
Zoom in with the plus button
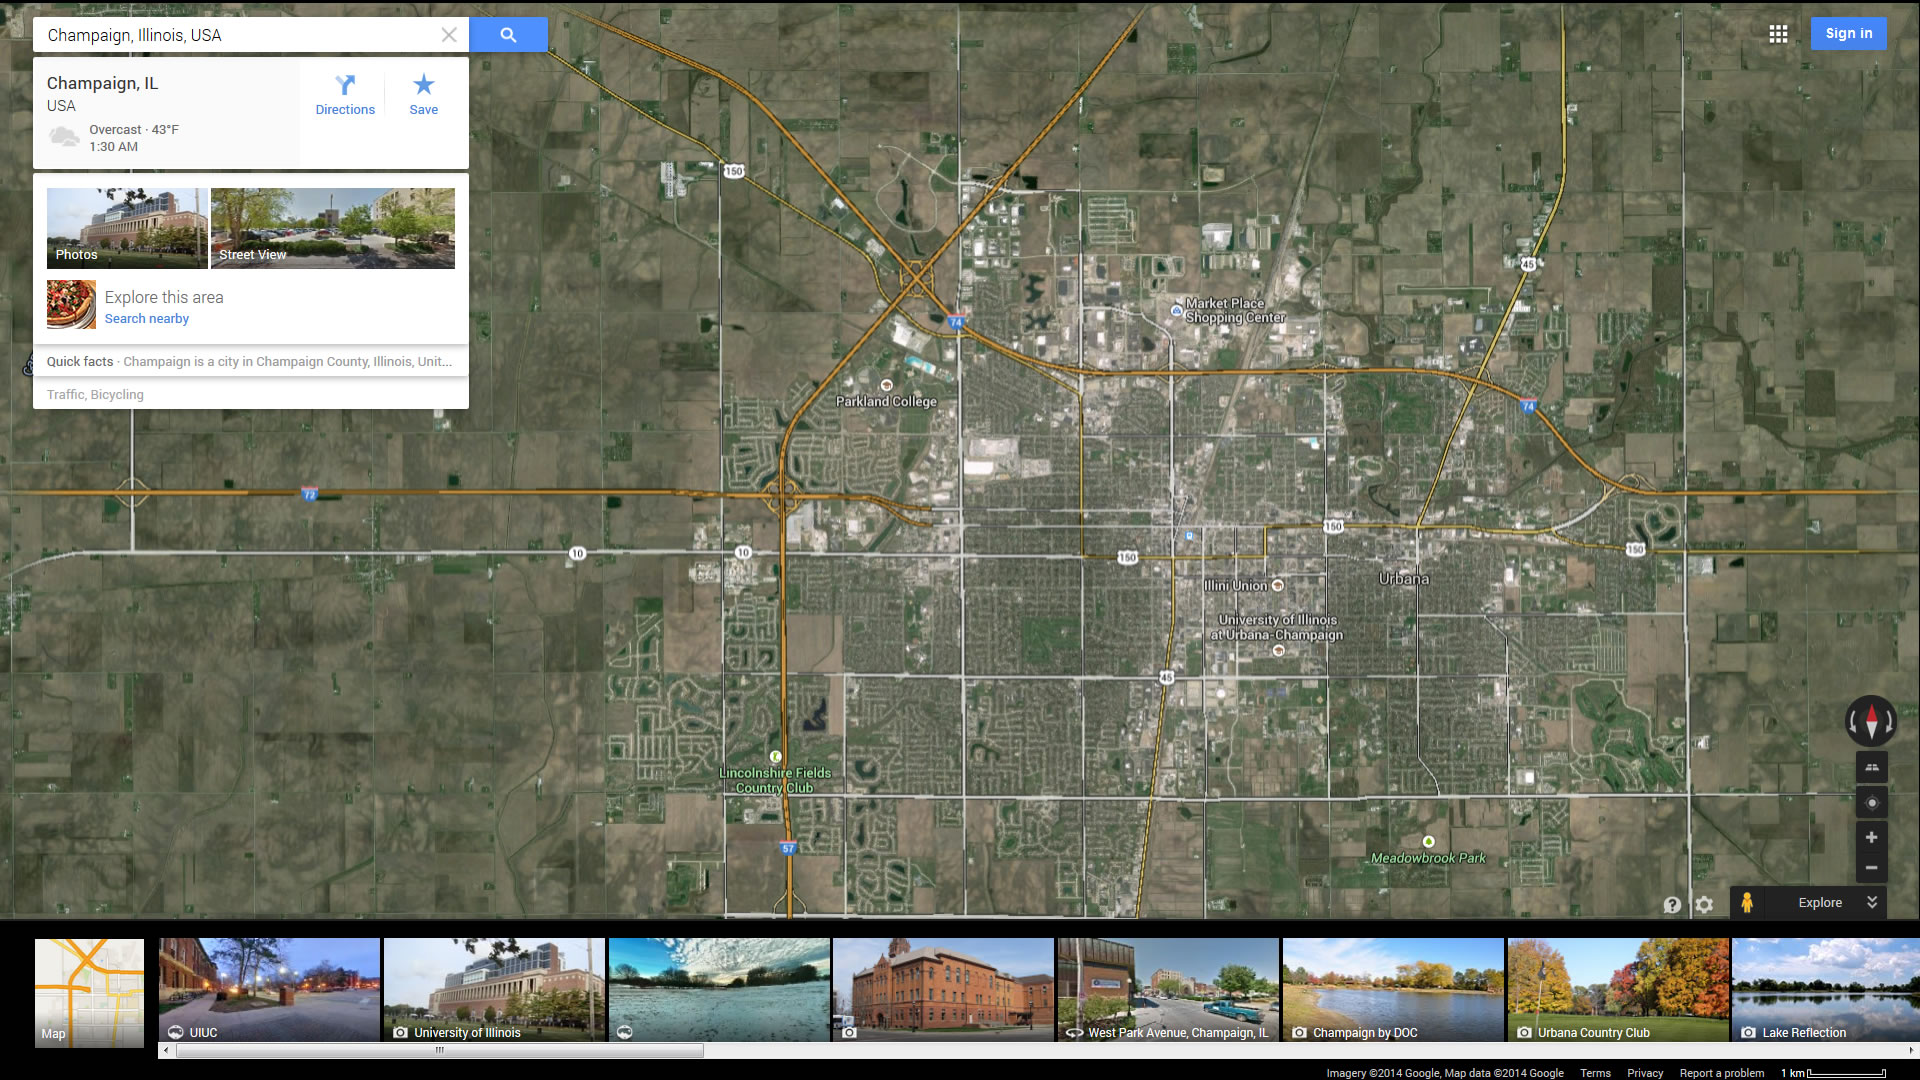pyautogui.click(x=1871, y=838)
